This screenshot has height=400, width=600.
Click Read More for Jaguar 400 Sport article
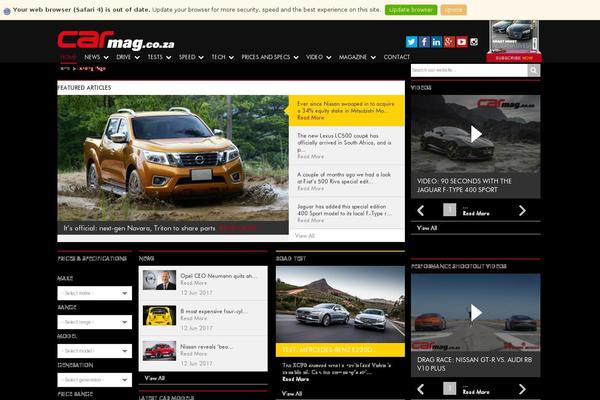[x=310, y=220]
